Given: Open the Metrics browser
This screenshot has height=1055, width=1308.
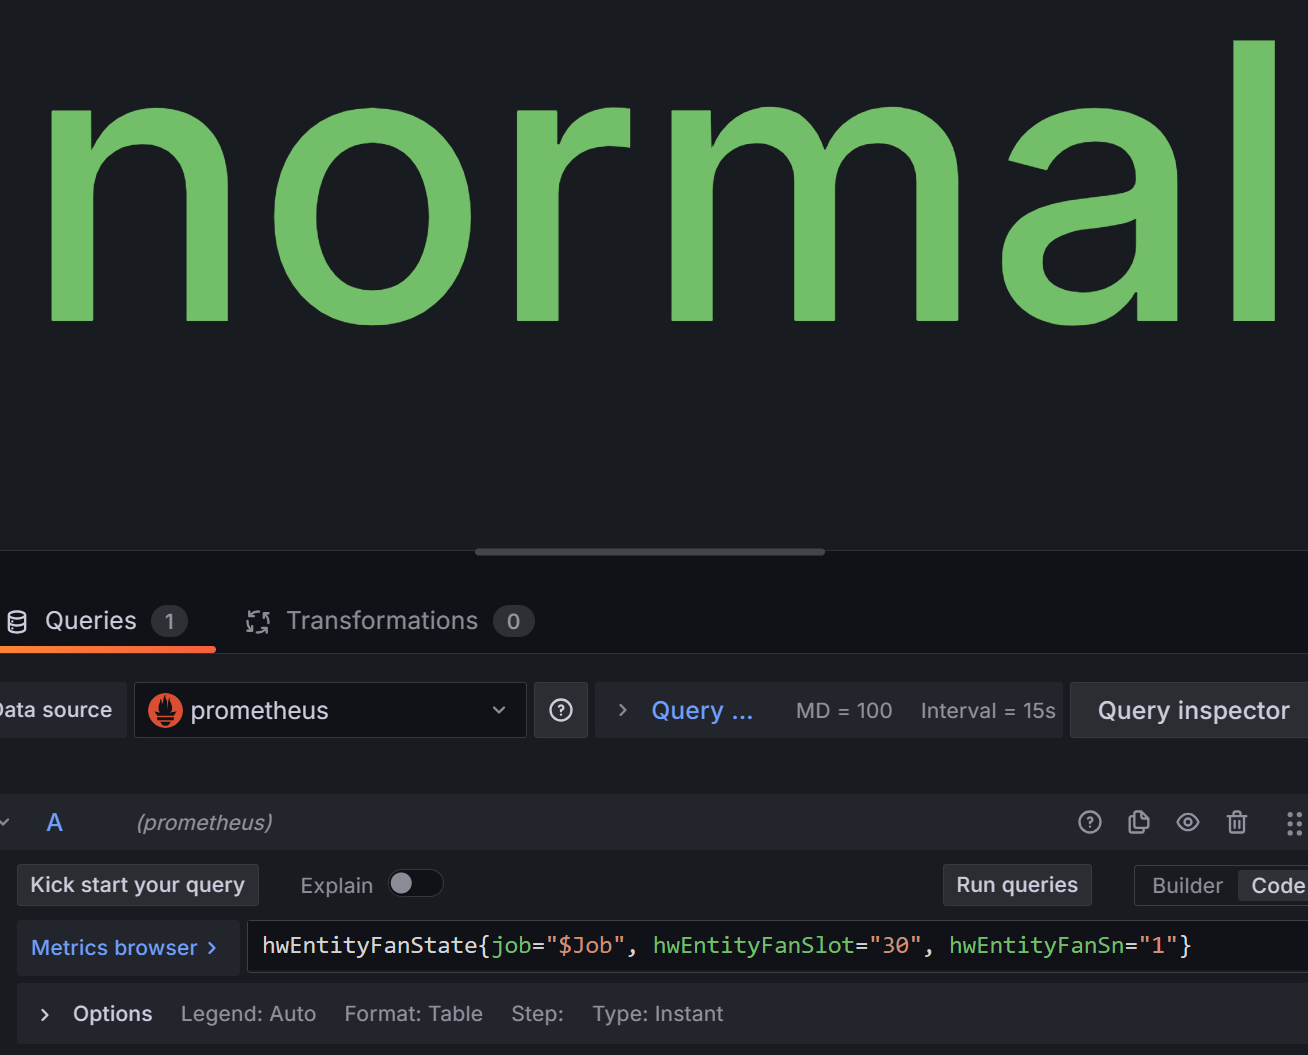Looking at the screenshot, I should click(128, 948).
